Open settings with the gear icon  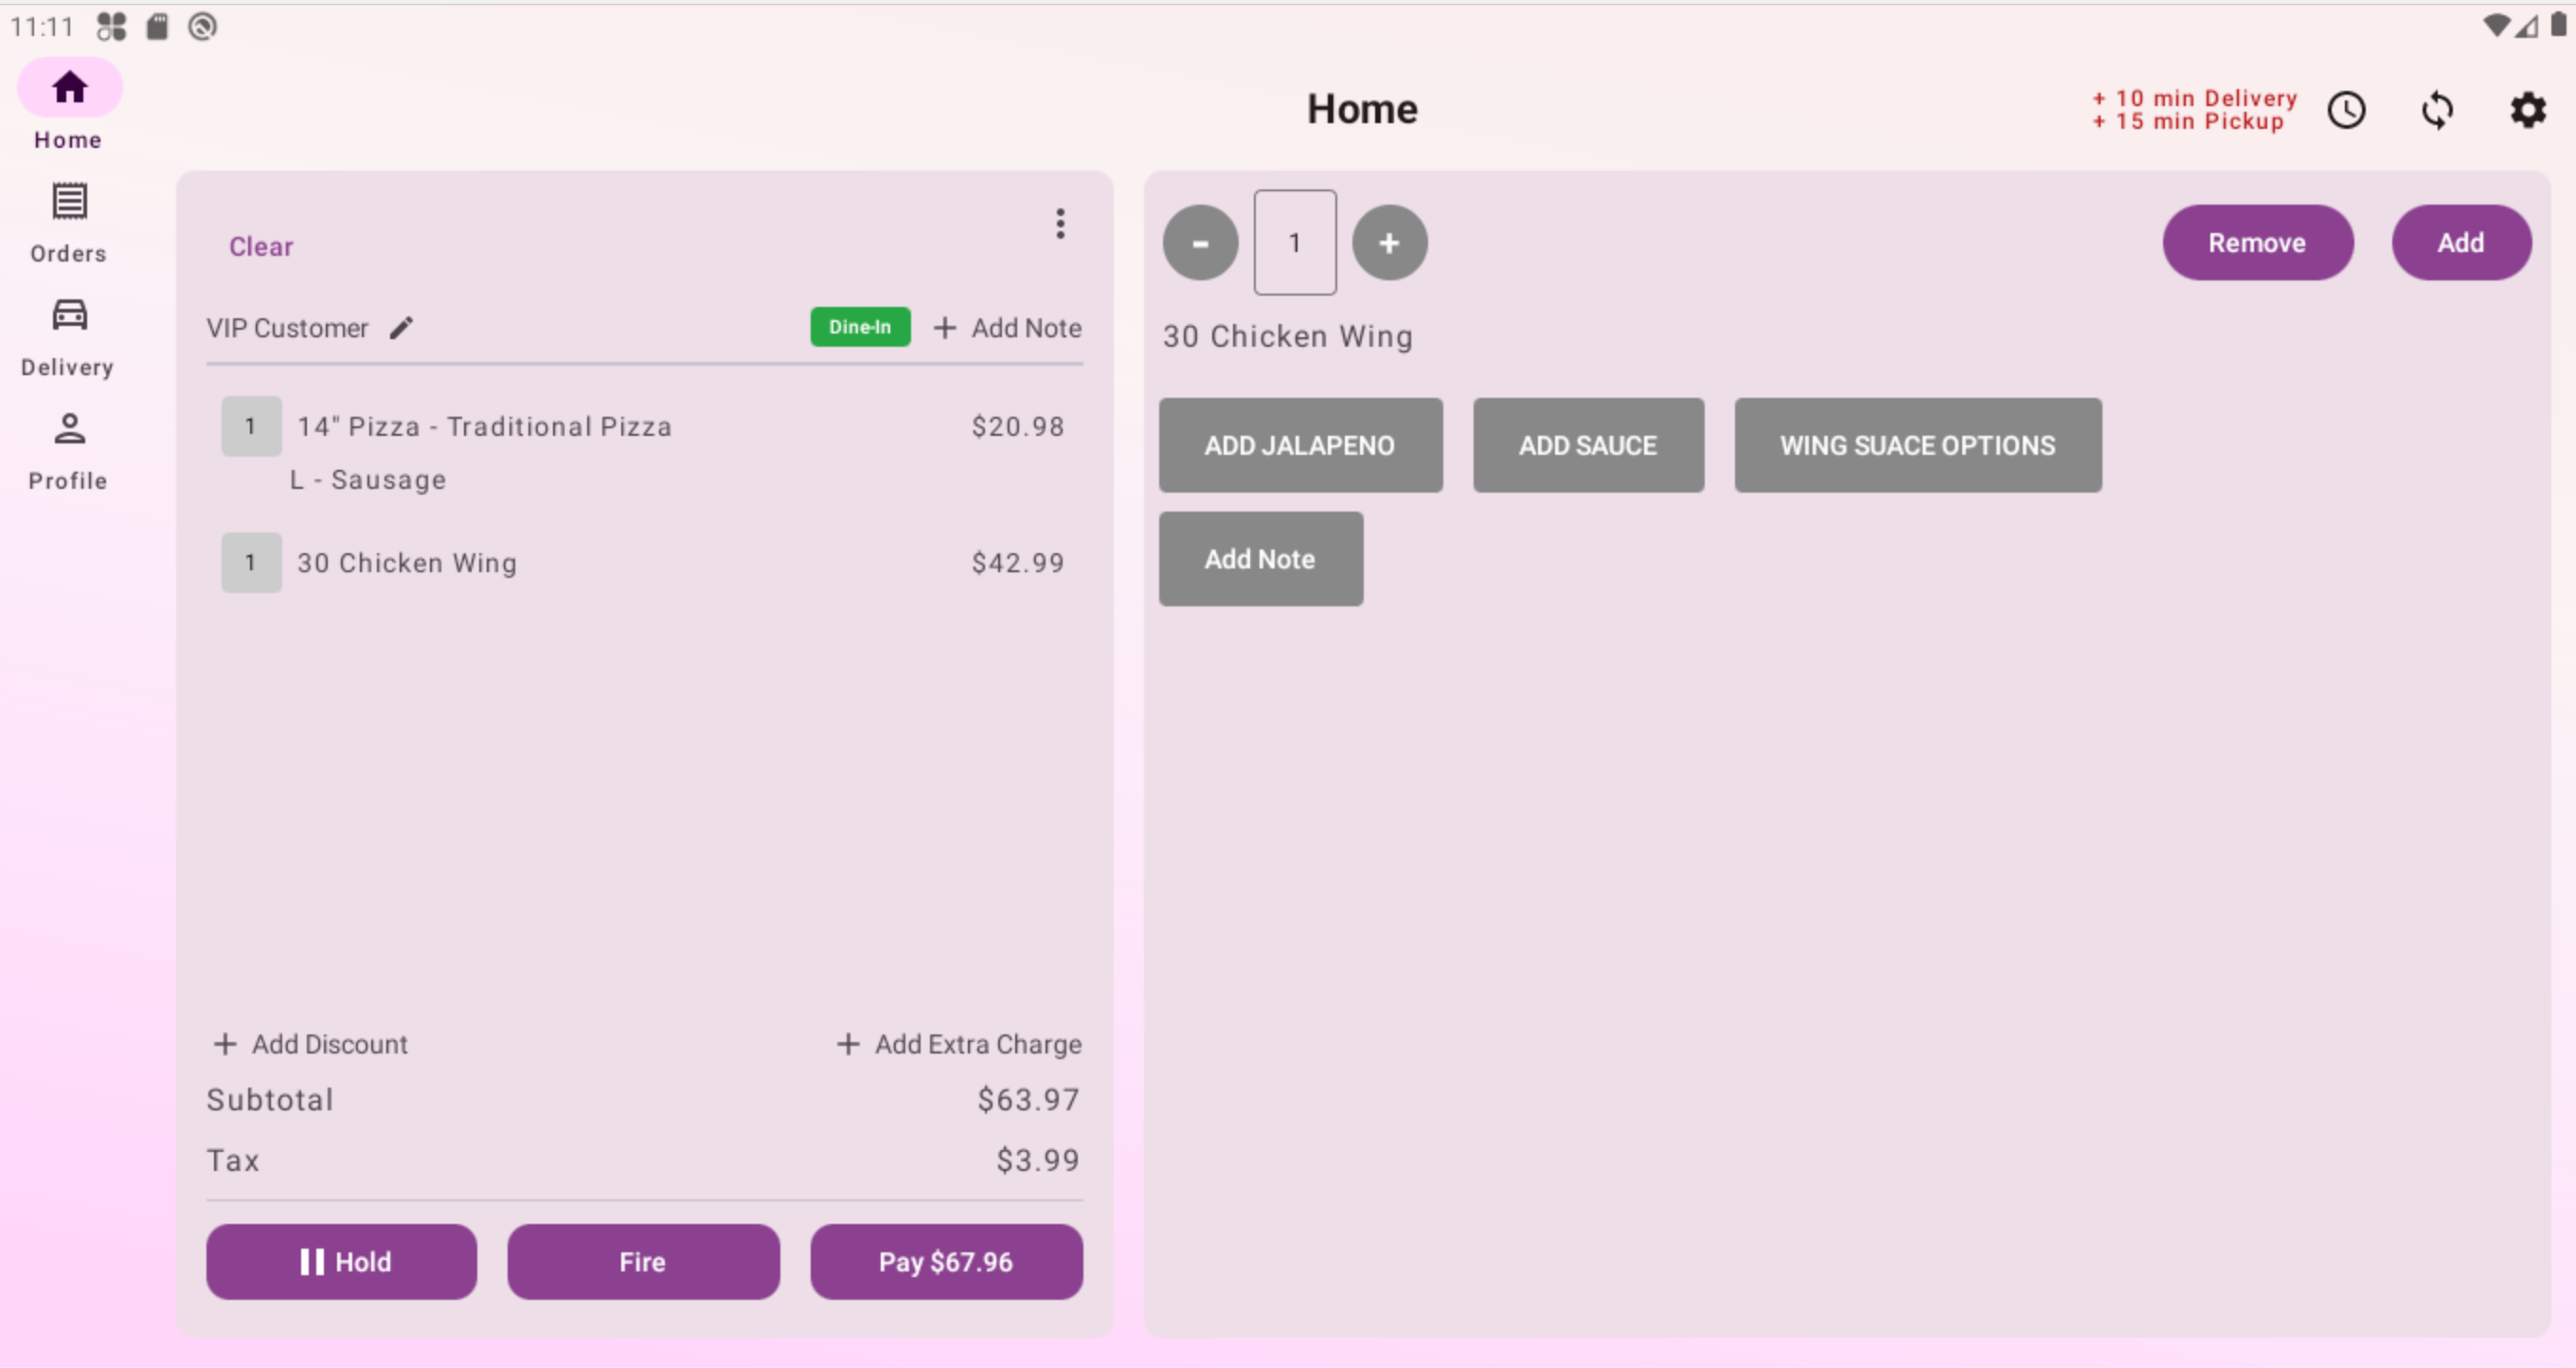click(2527, 110)
